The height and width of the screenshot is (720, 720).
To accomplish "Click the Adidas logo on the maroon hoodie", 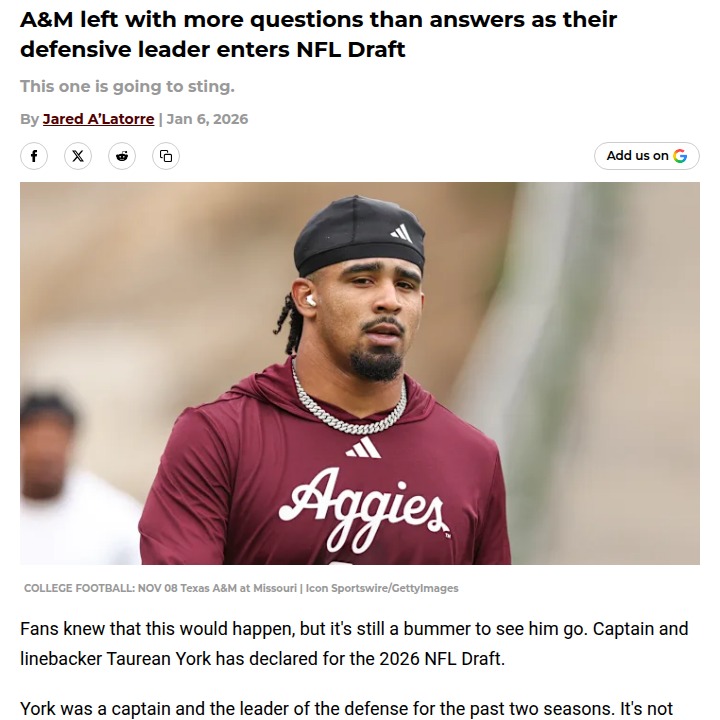I will 362,447.
